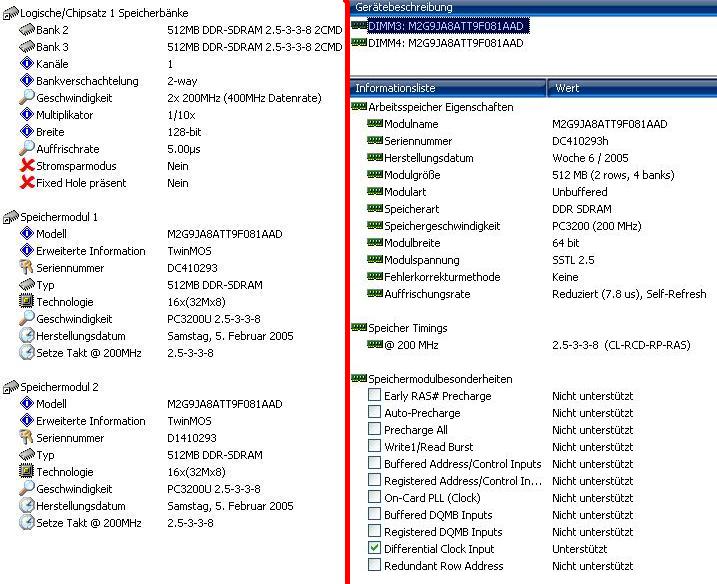Toggle the Early RAS# Precharge checkbox
Screen dimensions: 717x584
click(x=375, y=395)
